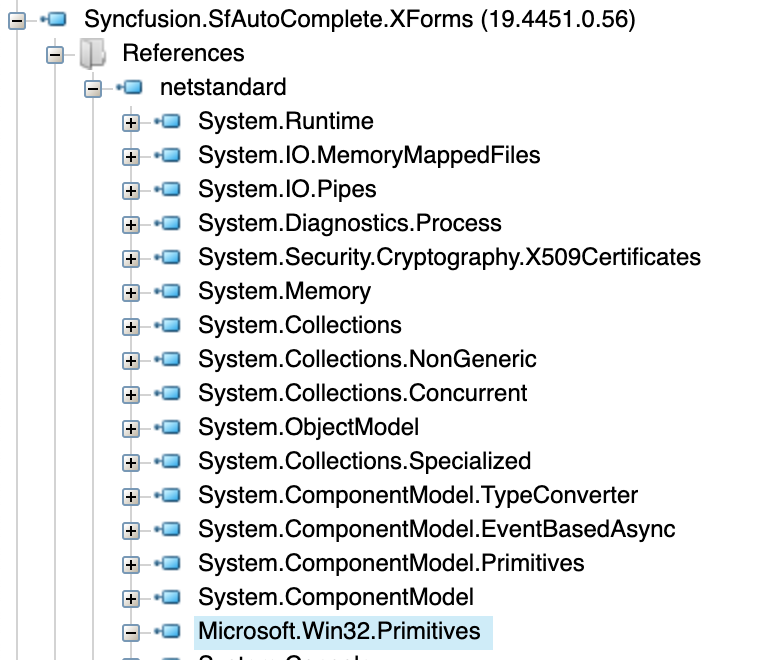Expand the System.Collections node
The width and height of the screenshot is (776, 660).
click(x=131, y=327)
